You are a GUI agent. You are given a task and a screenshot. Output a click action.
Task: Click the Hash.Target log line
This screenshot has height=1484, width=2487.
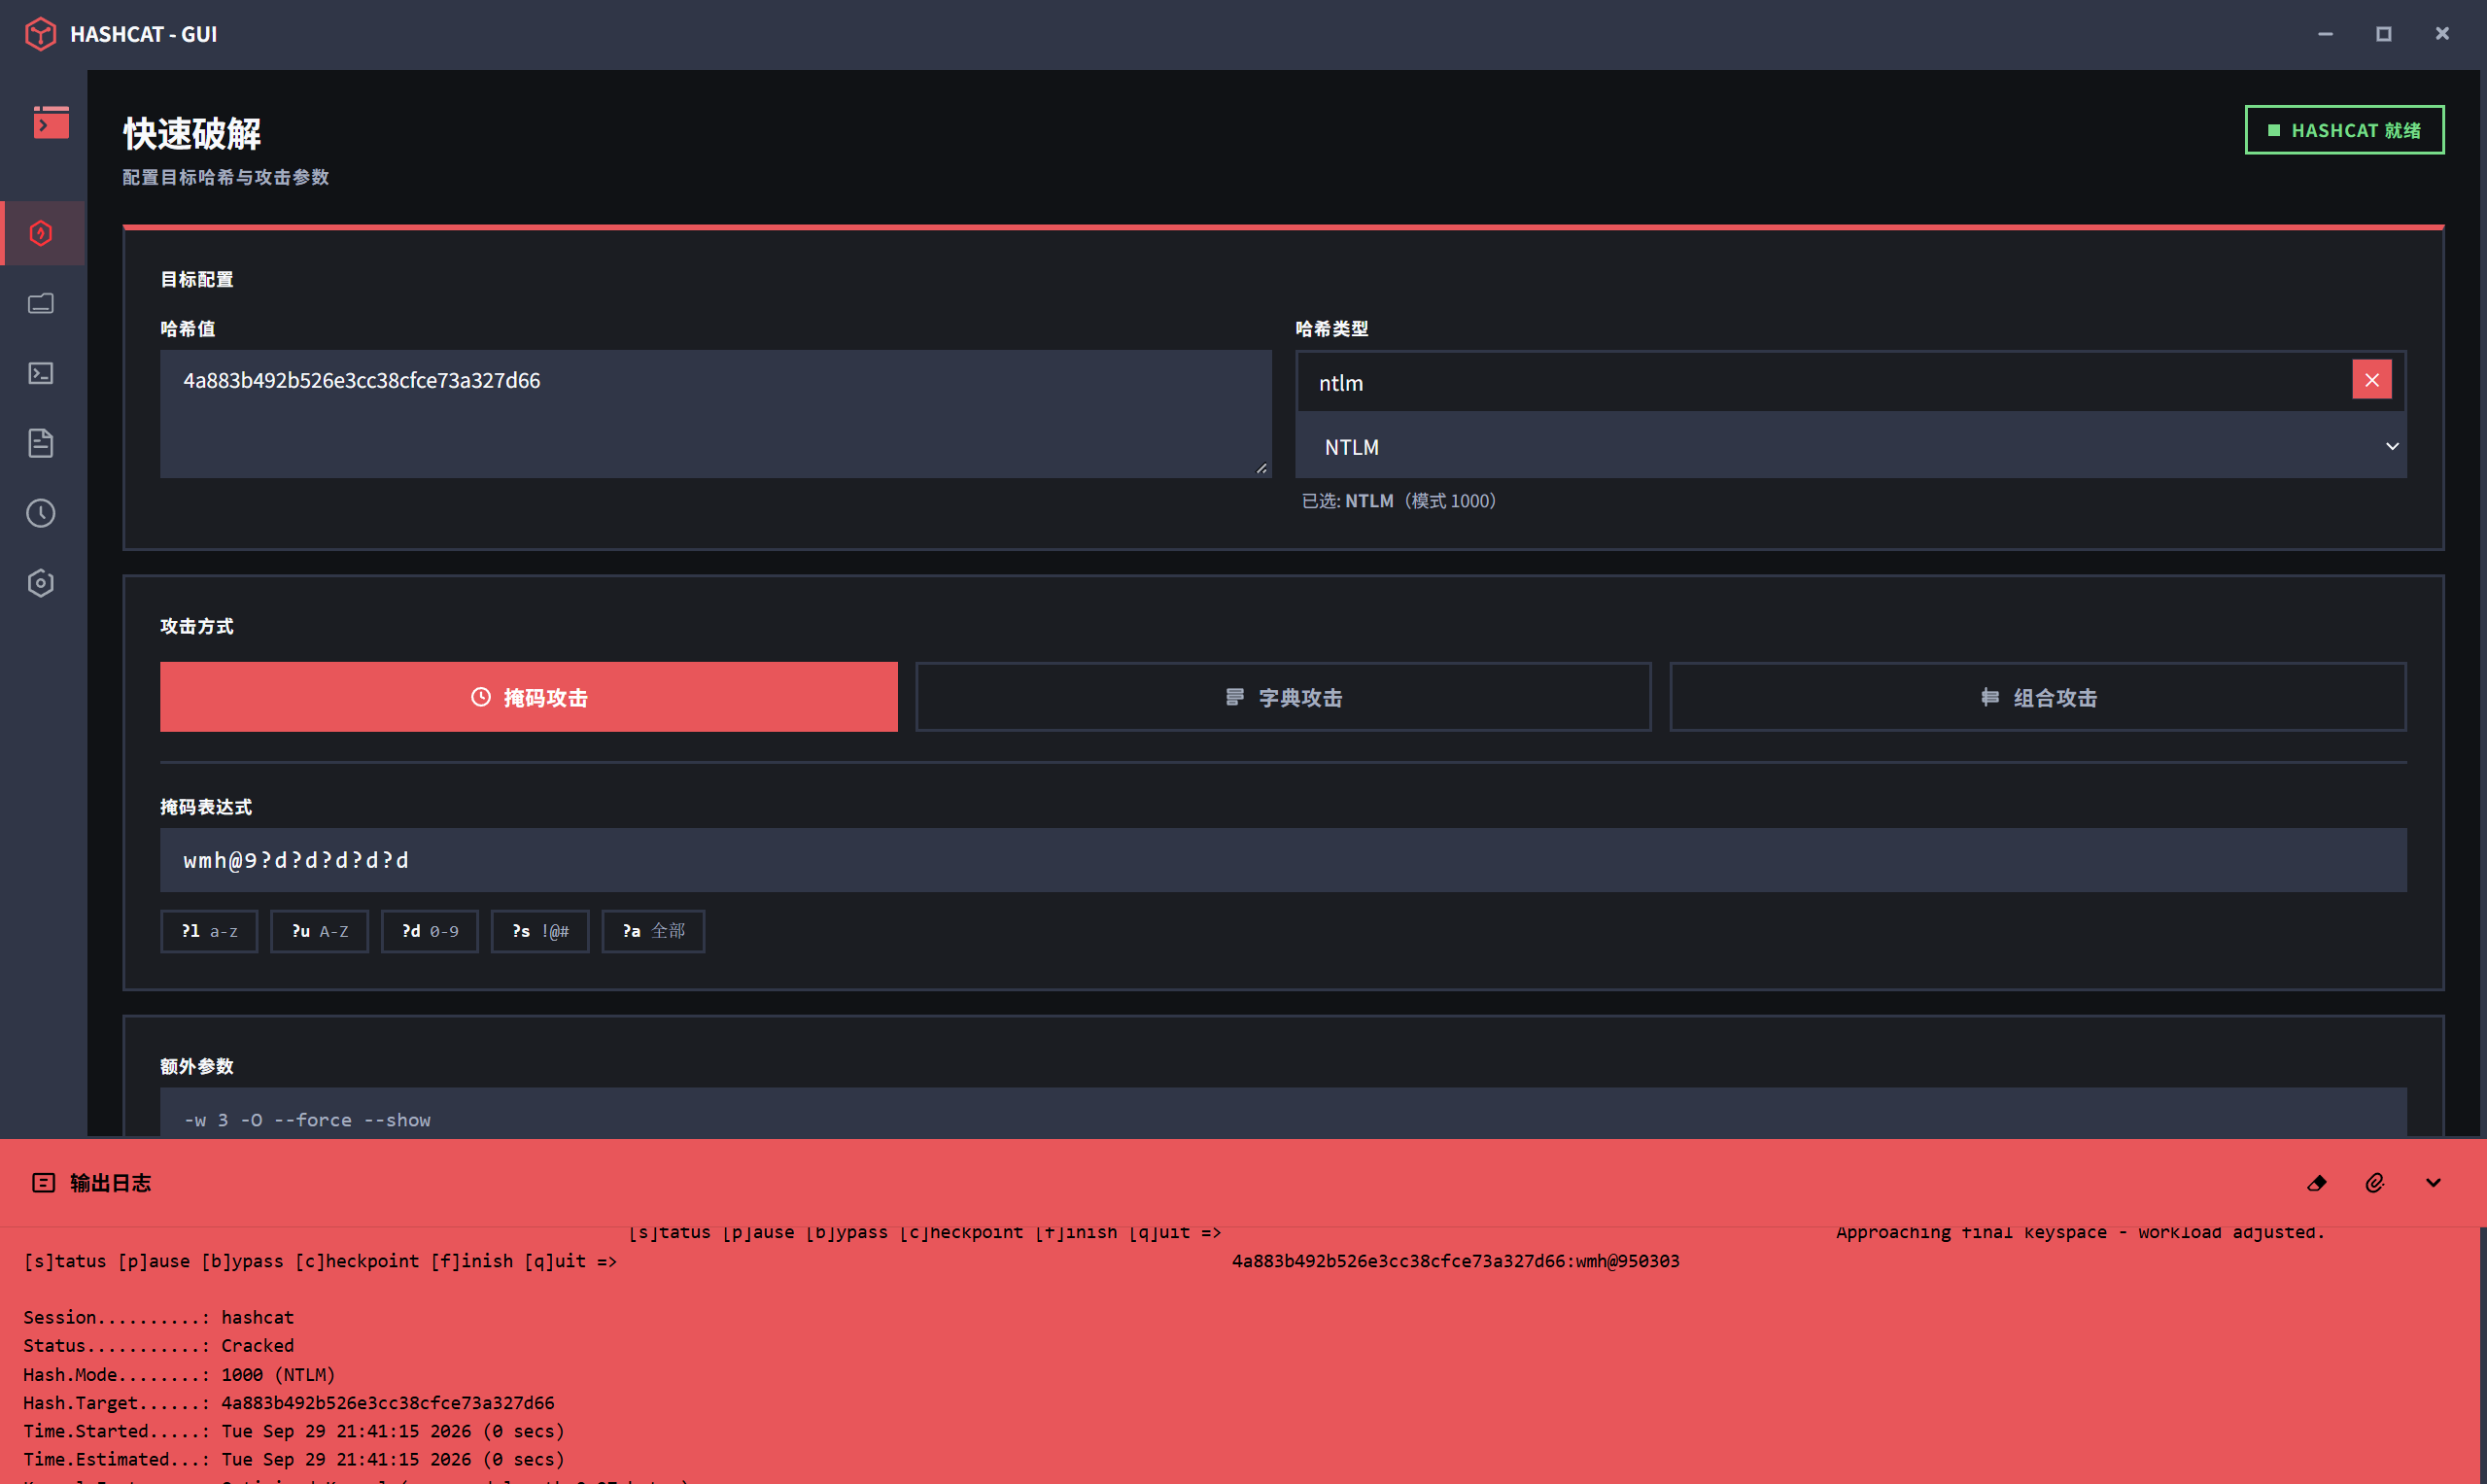point(289,1403)
